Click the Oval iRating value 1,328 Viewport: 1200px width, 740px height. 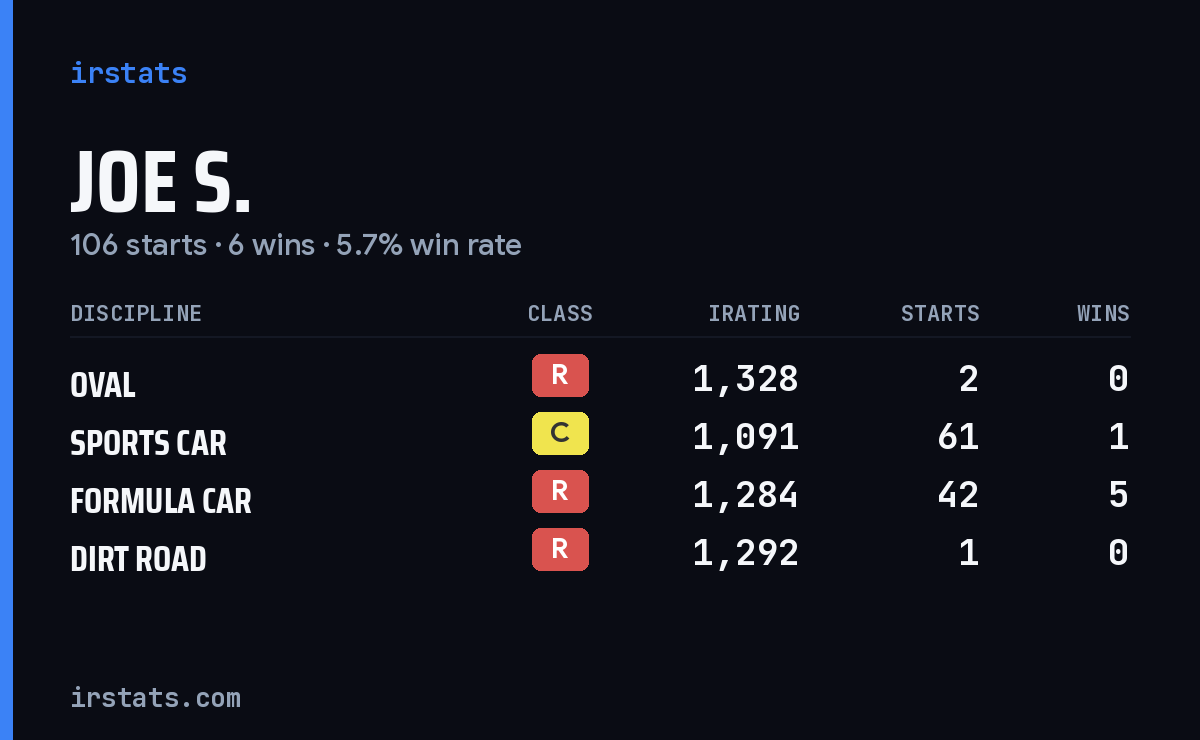[x=746, y=379]
